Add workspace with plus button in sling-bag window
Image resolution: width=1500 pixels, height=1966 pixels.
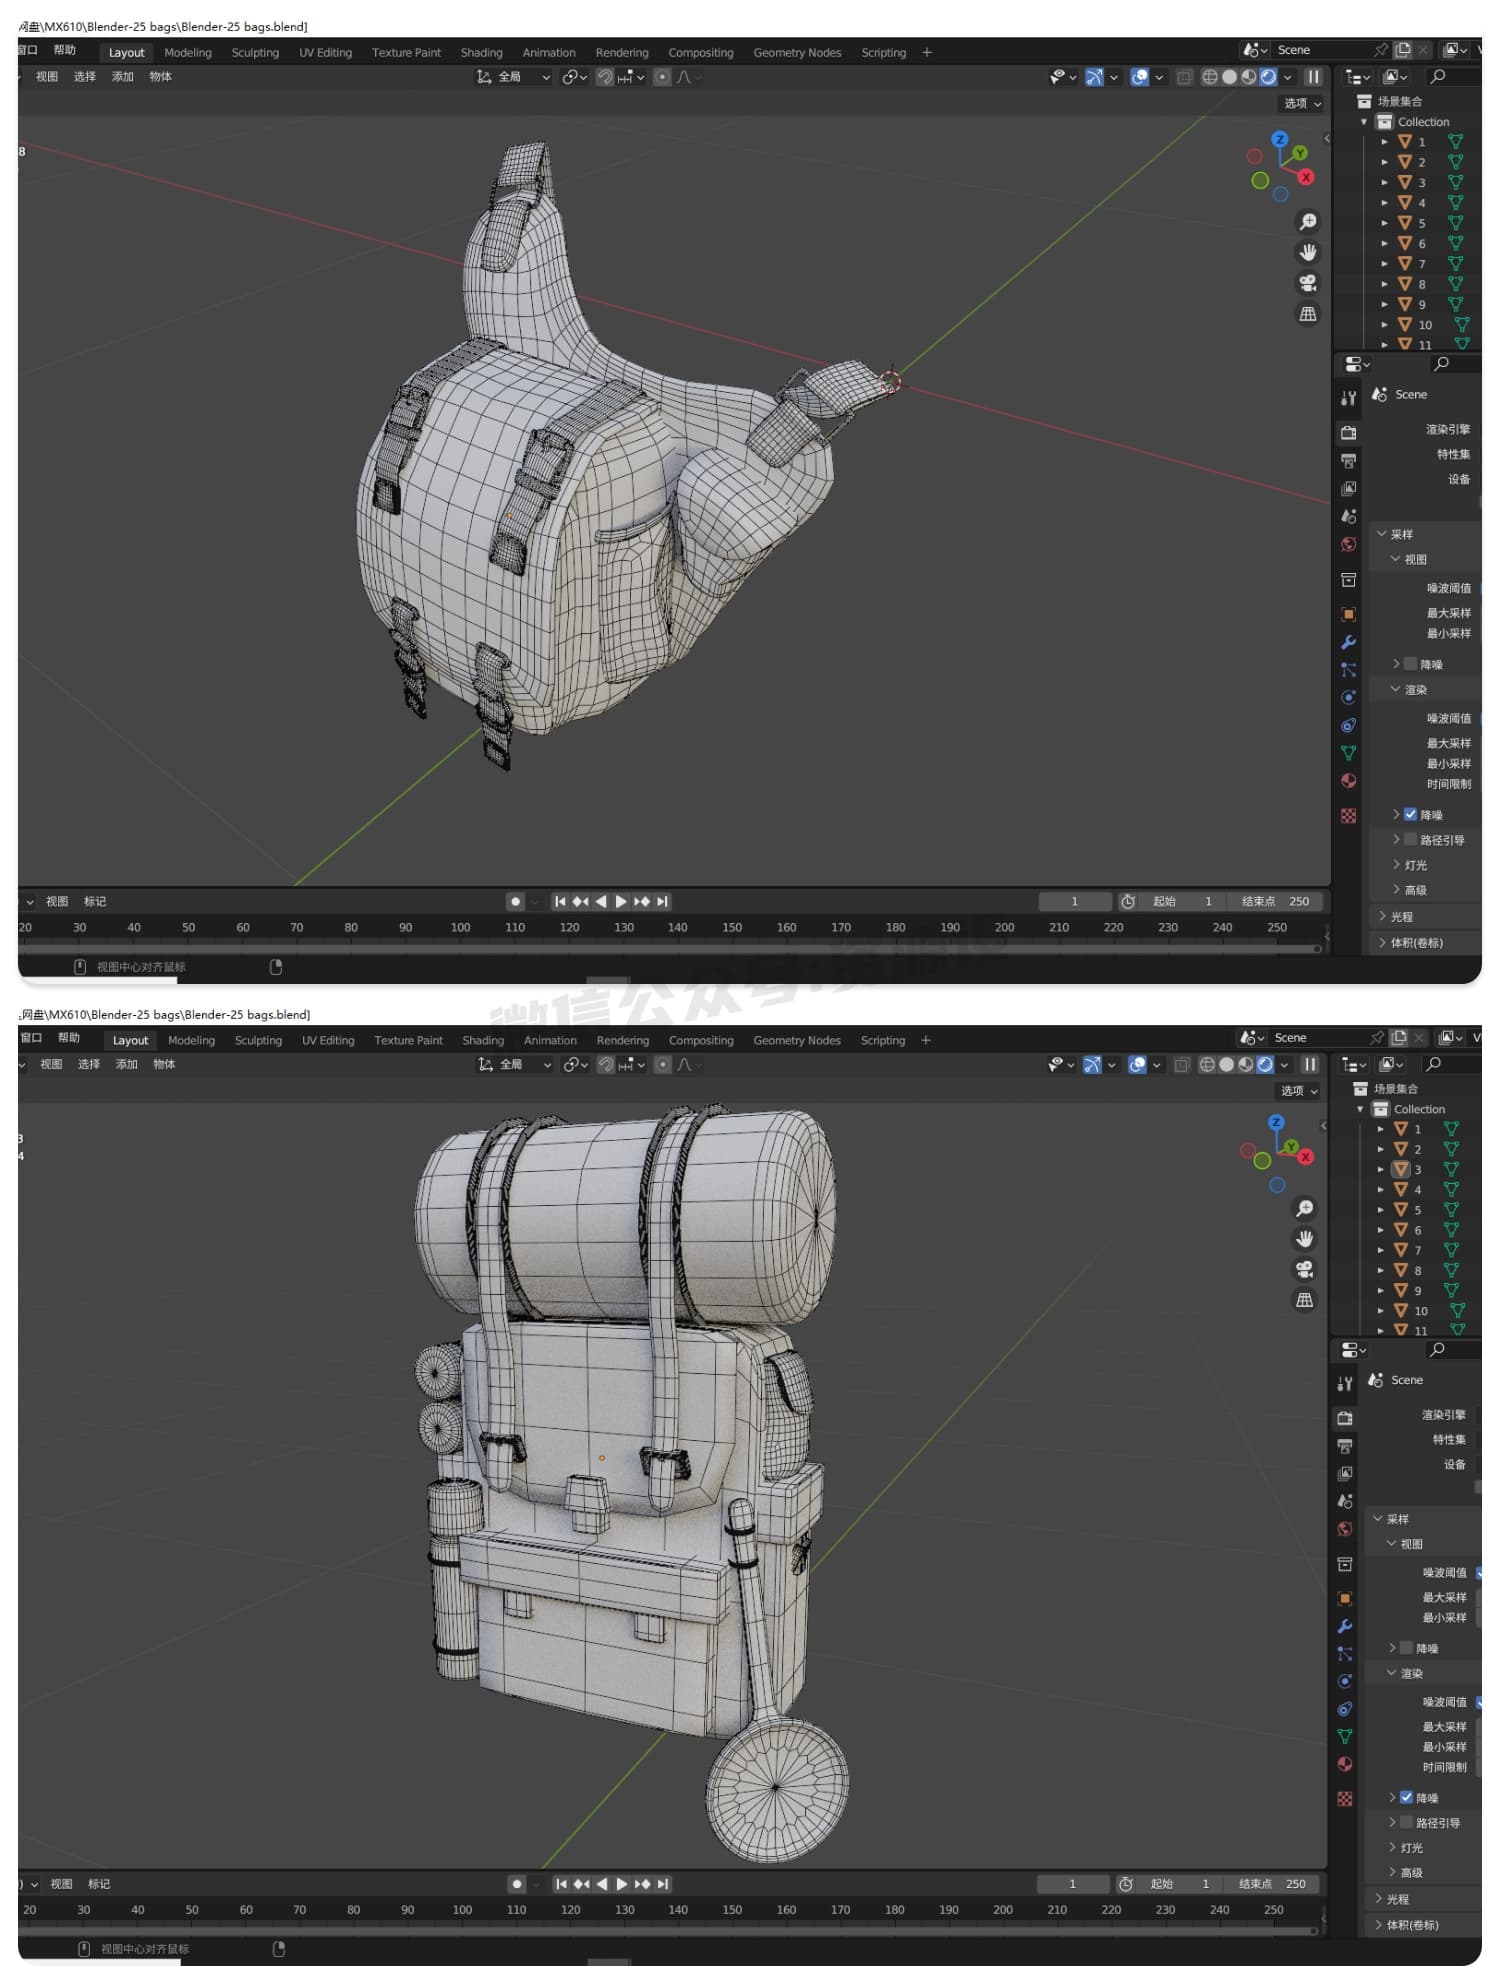[927, 52]
